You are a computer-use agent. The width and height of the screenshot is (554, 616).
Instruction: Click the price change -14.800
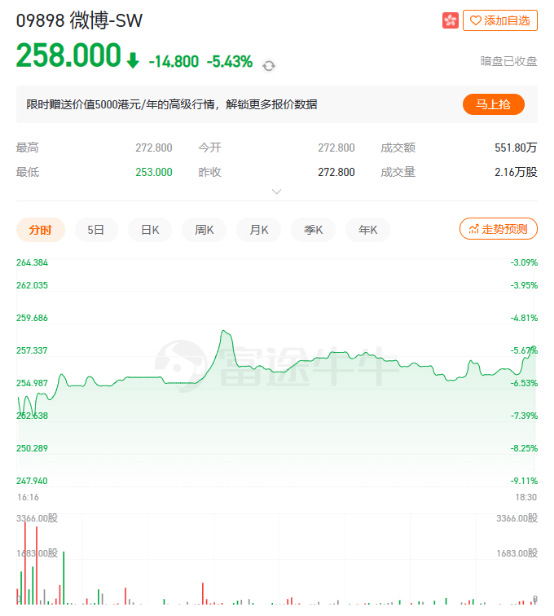point(173,62)
